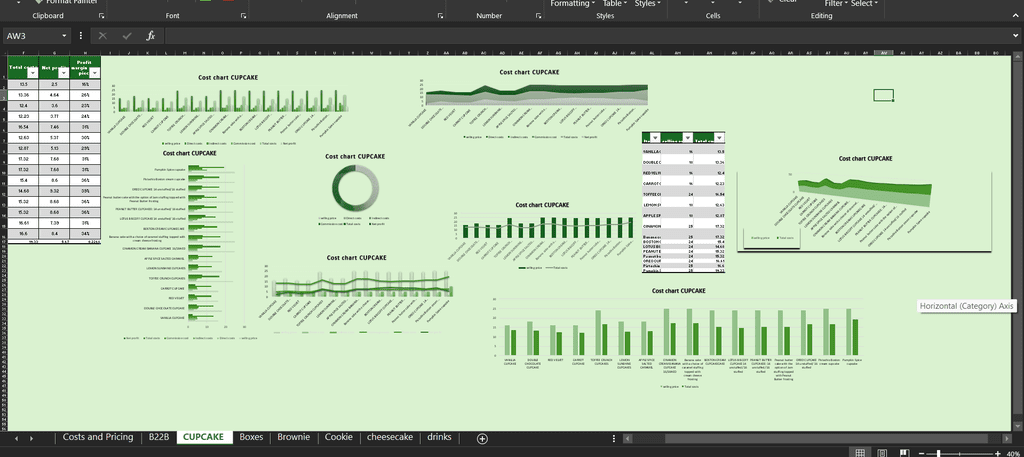This screenshot has width=1024, height=457.
Task: Open the Cookie sheet tab
Action: tap(339, 437)
